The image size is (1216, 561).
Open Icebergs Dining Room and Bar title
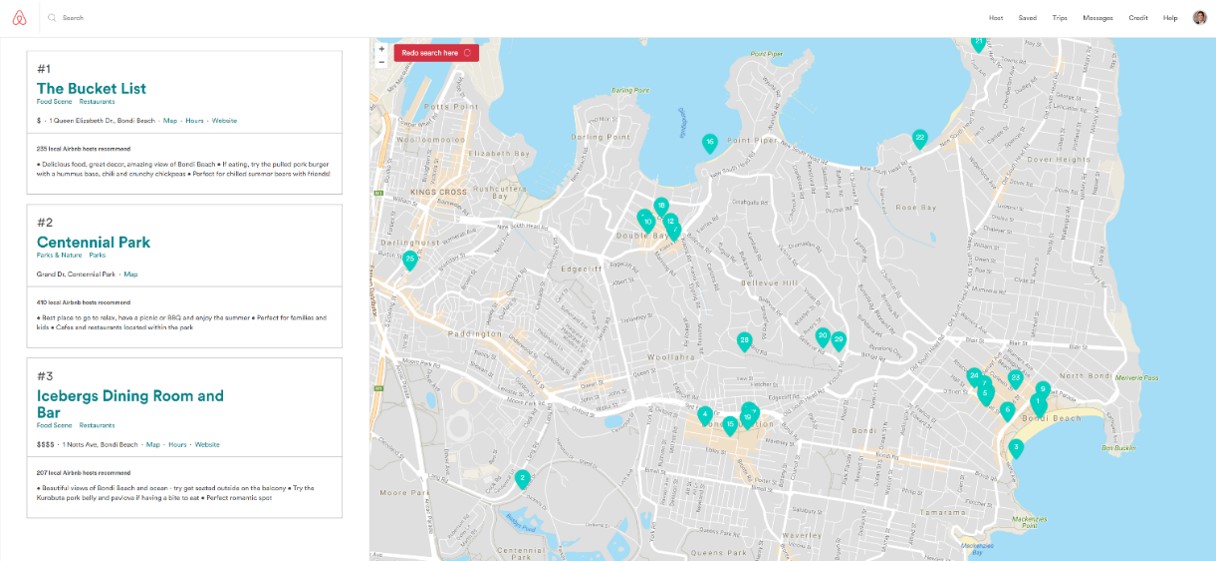coord(130,404)
